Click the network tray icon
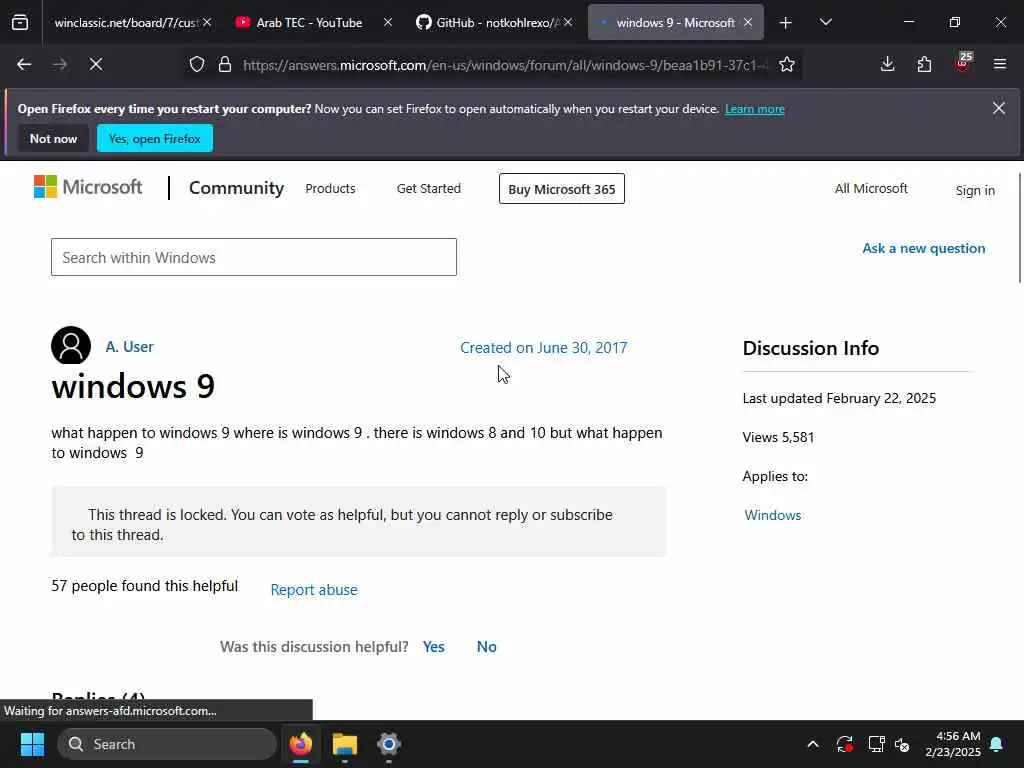This screenshot has width=1024, height=768. tap(876, 744)
